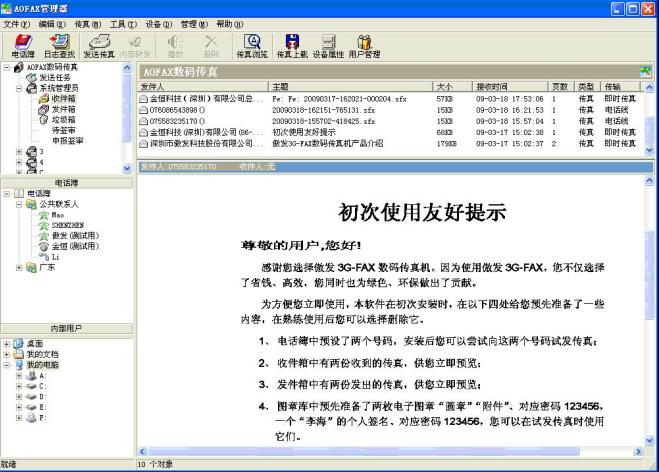
Task: Select the 傲发 (测试用) contact icon
Action: click(x=44, y=236)
